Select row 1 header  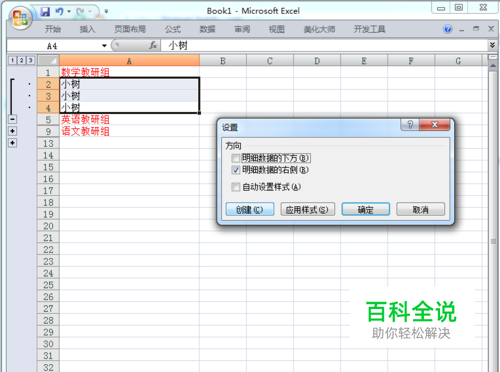point(48,72)
